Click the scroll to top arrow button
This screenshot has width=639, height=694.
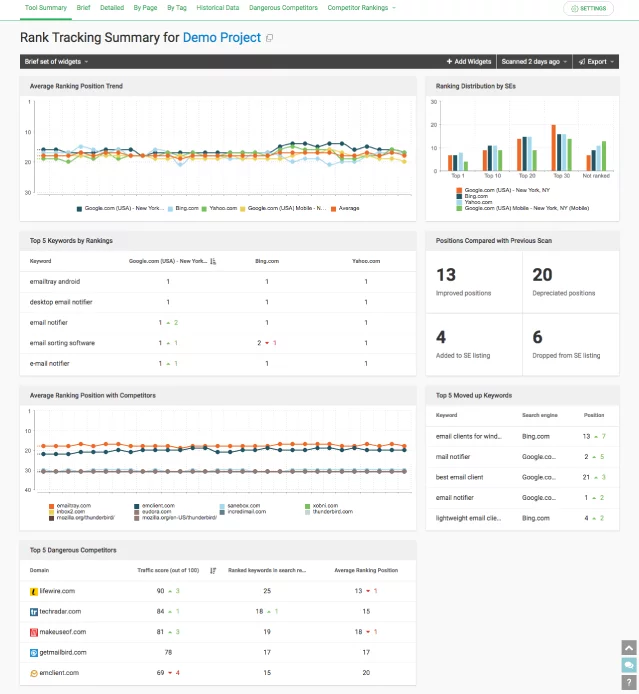coord(629,648)
